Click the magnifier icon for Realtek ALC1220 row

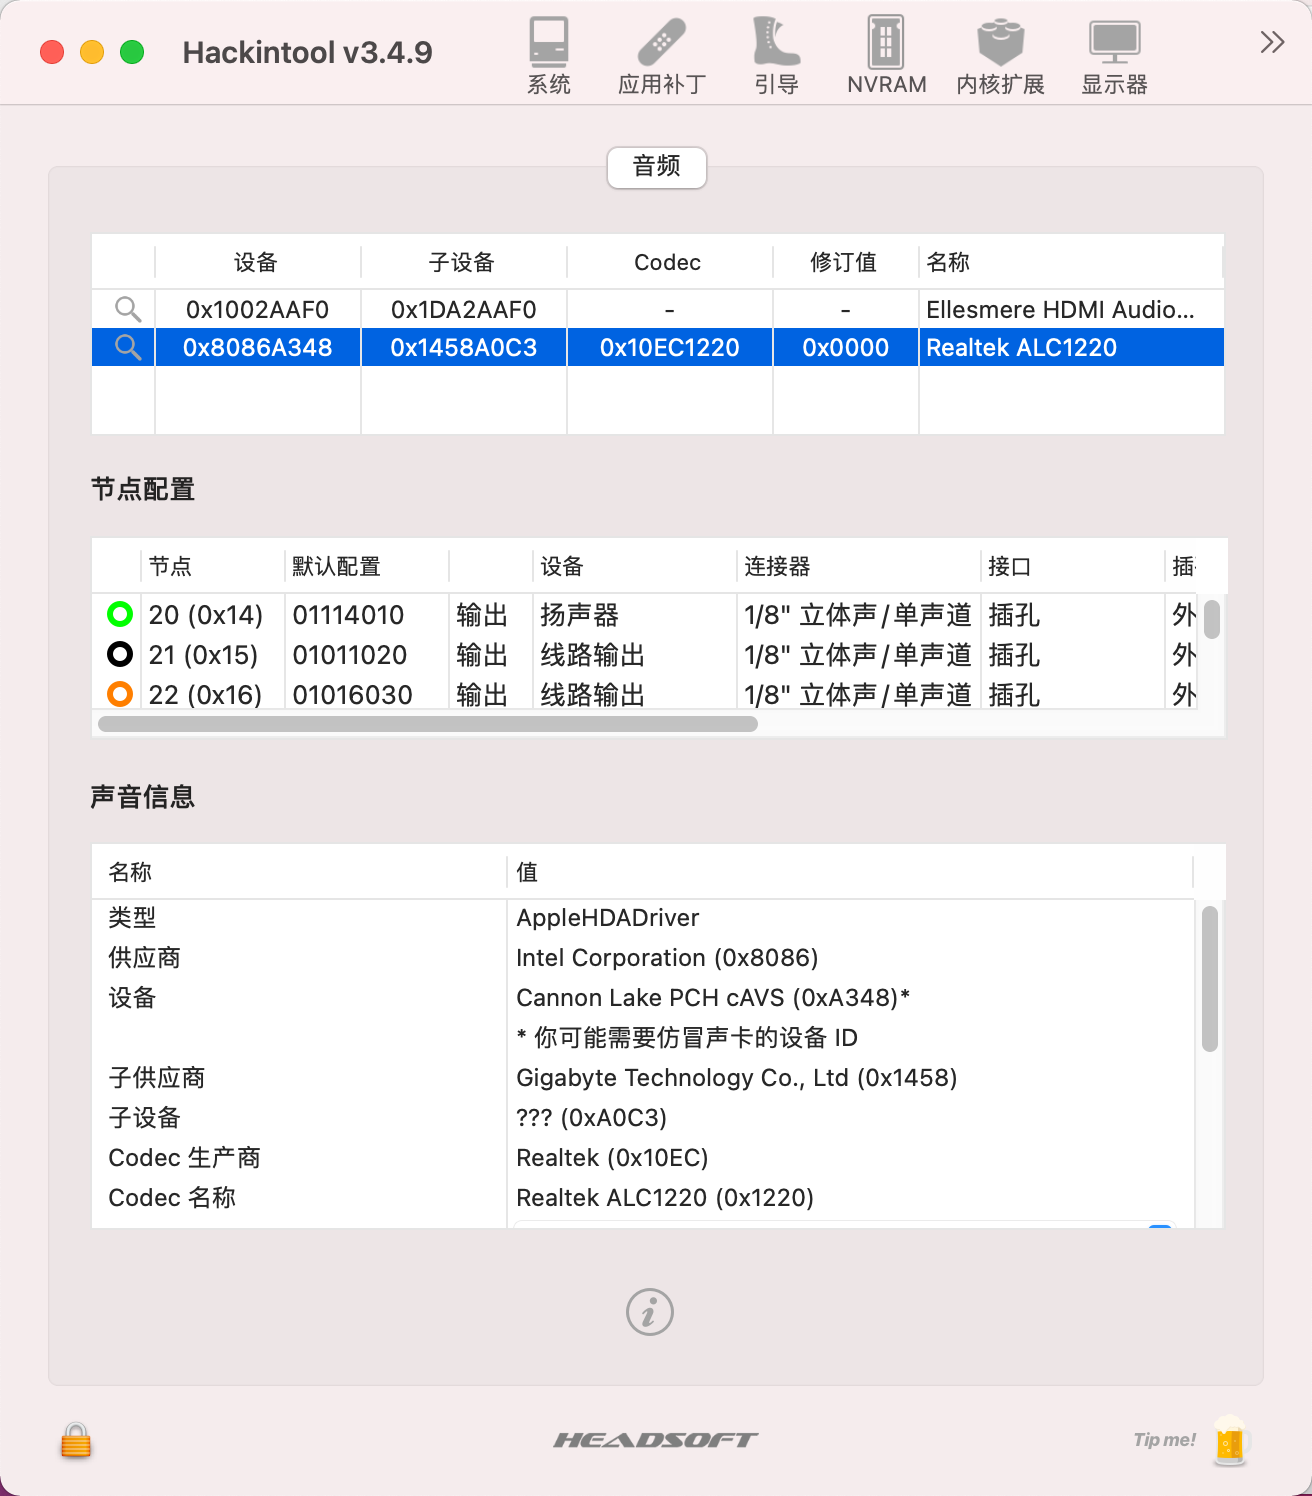pos(128,347)
